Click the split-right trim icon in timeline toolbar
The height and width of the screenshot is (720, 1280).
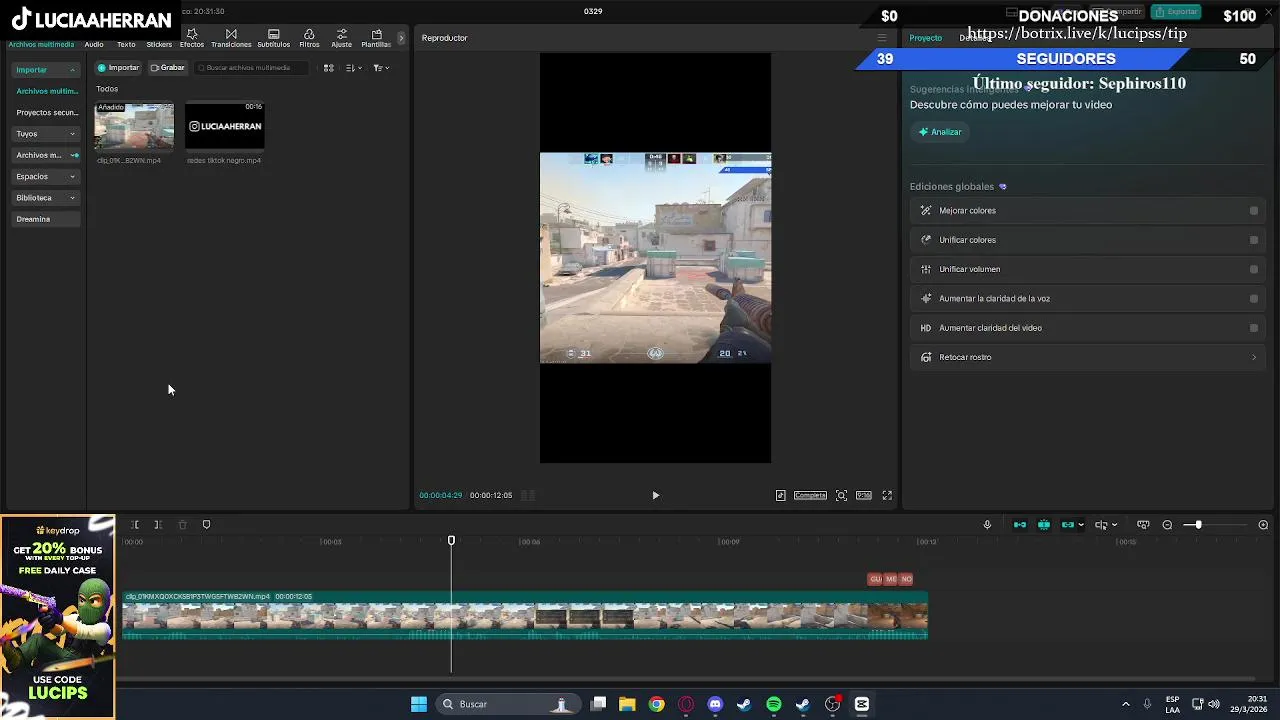tap(158, 525)
